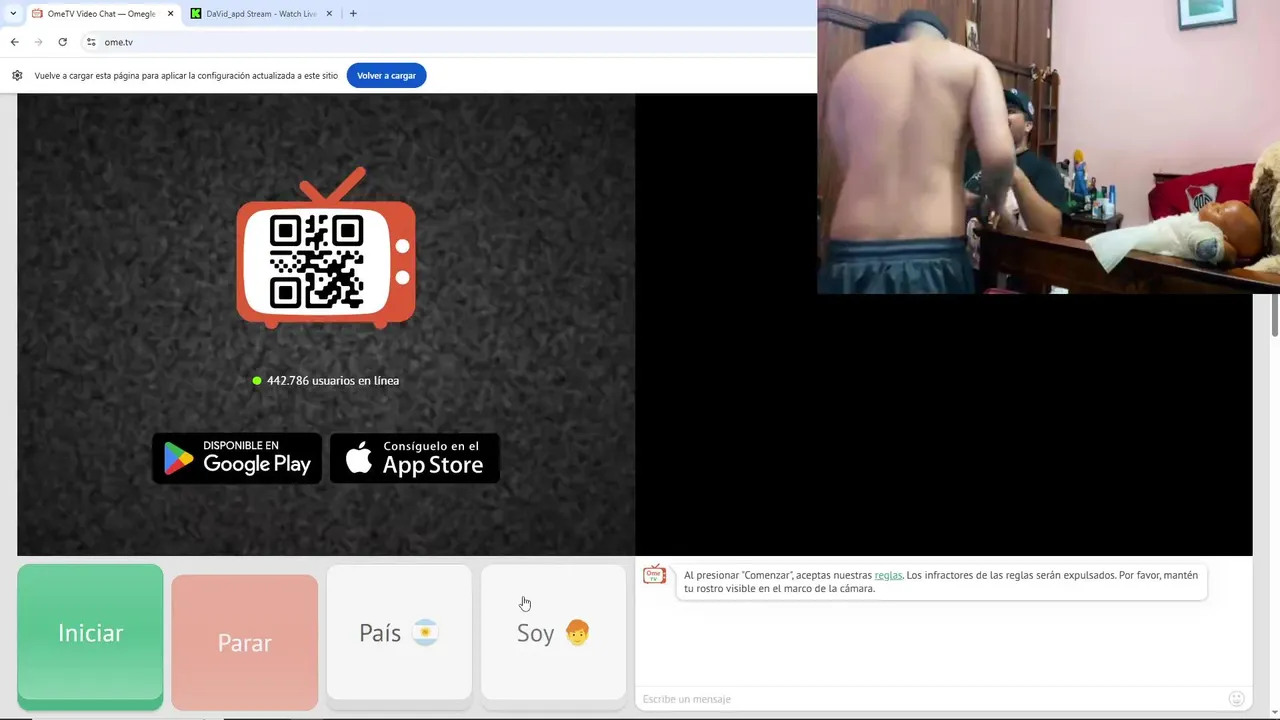Click the webcam overlay video feed

point(1048,147)
